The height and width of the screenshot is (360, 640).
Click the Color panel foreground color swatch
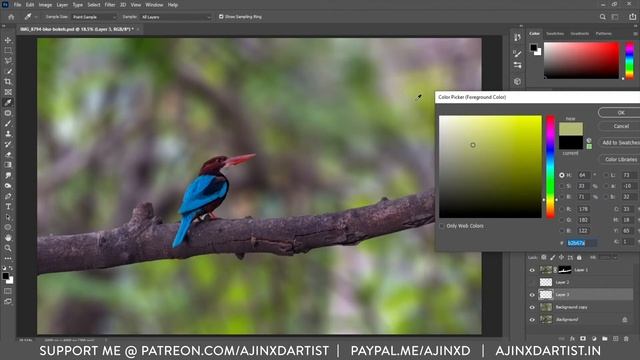533,47
